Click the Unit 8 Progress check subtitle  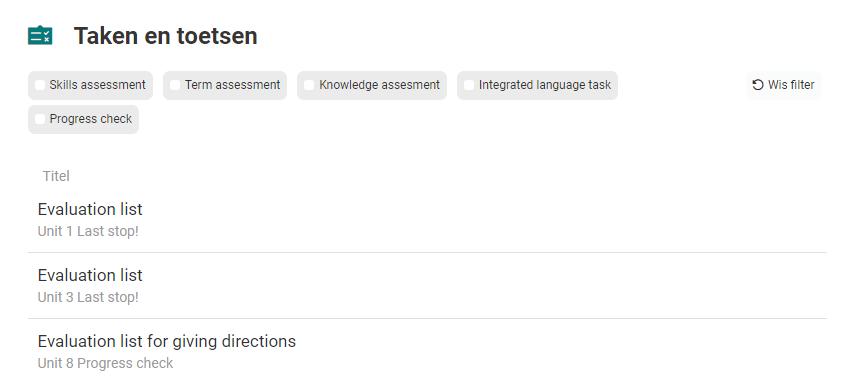pyautogui.click(x=105, y=363)
